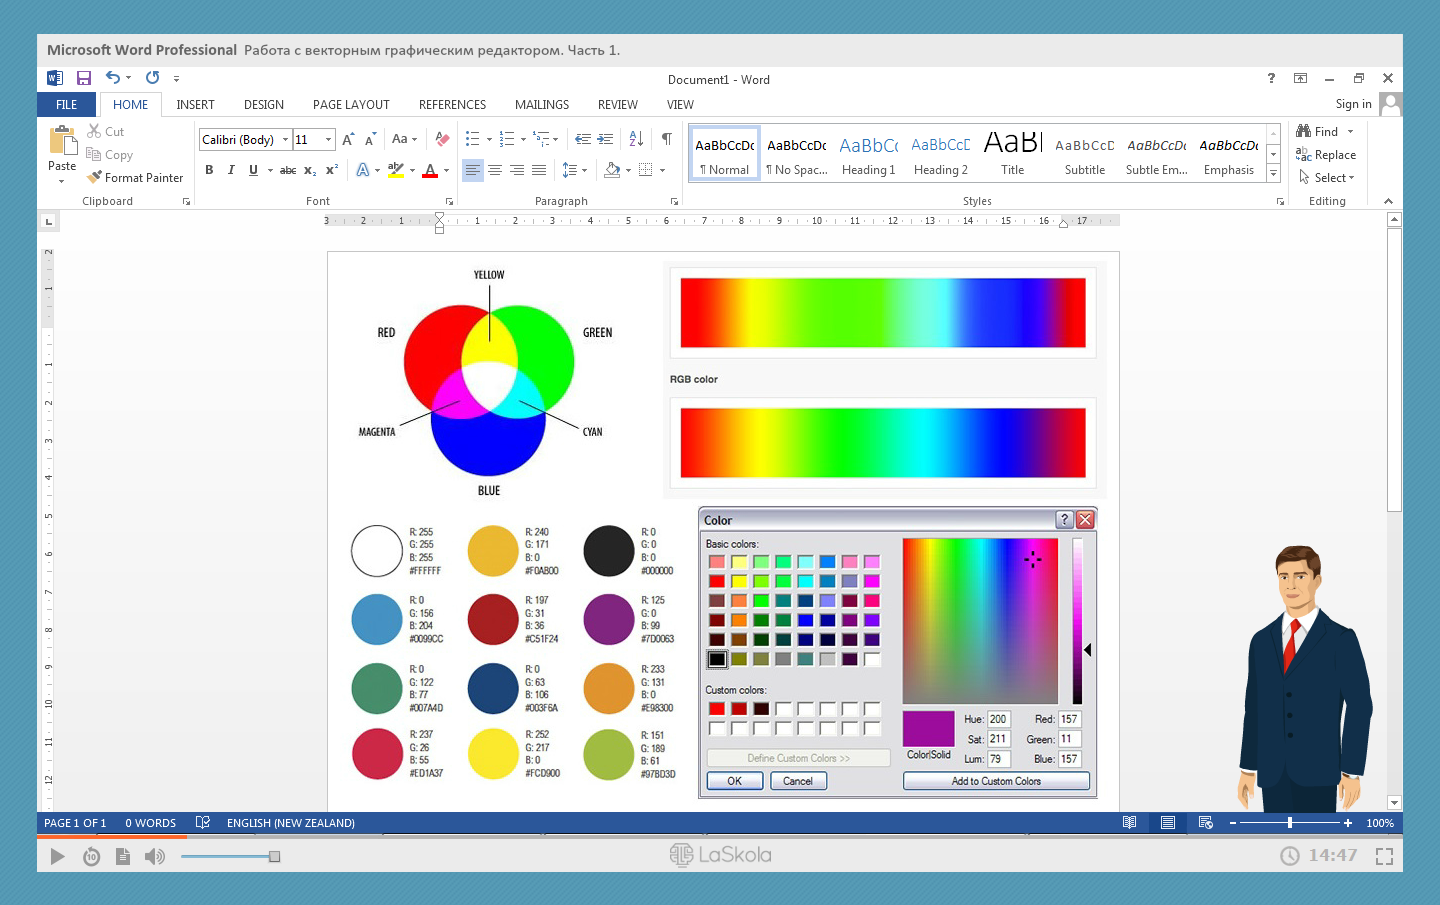Toggle Bold formatting
The image size is (1440, 905).
pos(209,170)
